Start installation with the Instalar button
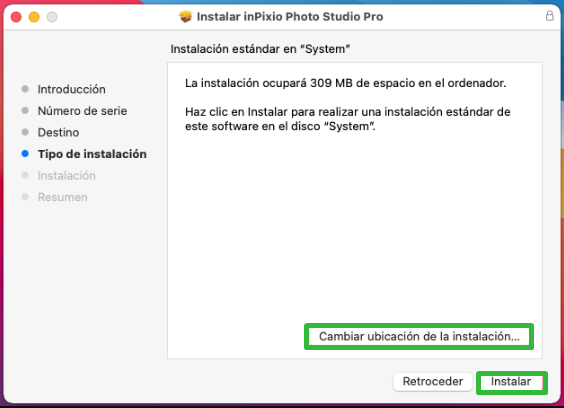This screenshot has width=564, height=408. point(511,381)
